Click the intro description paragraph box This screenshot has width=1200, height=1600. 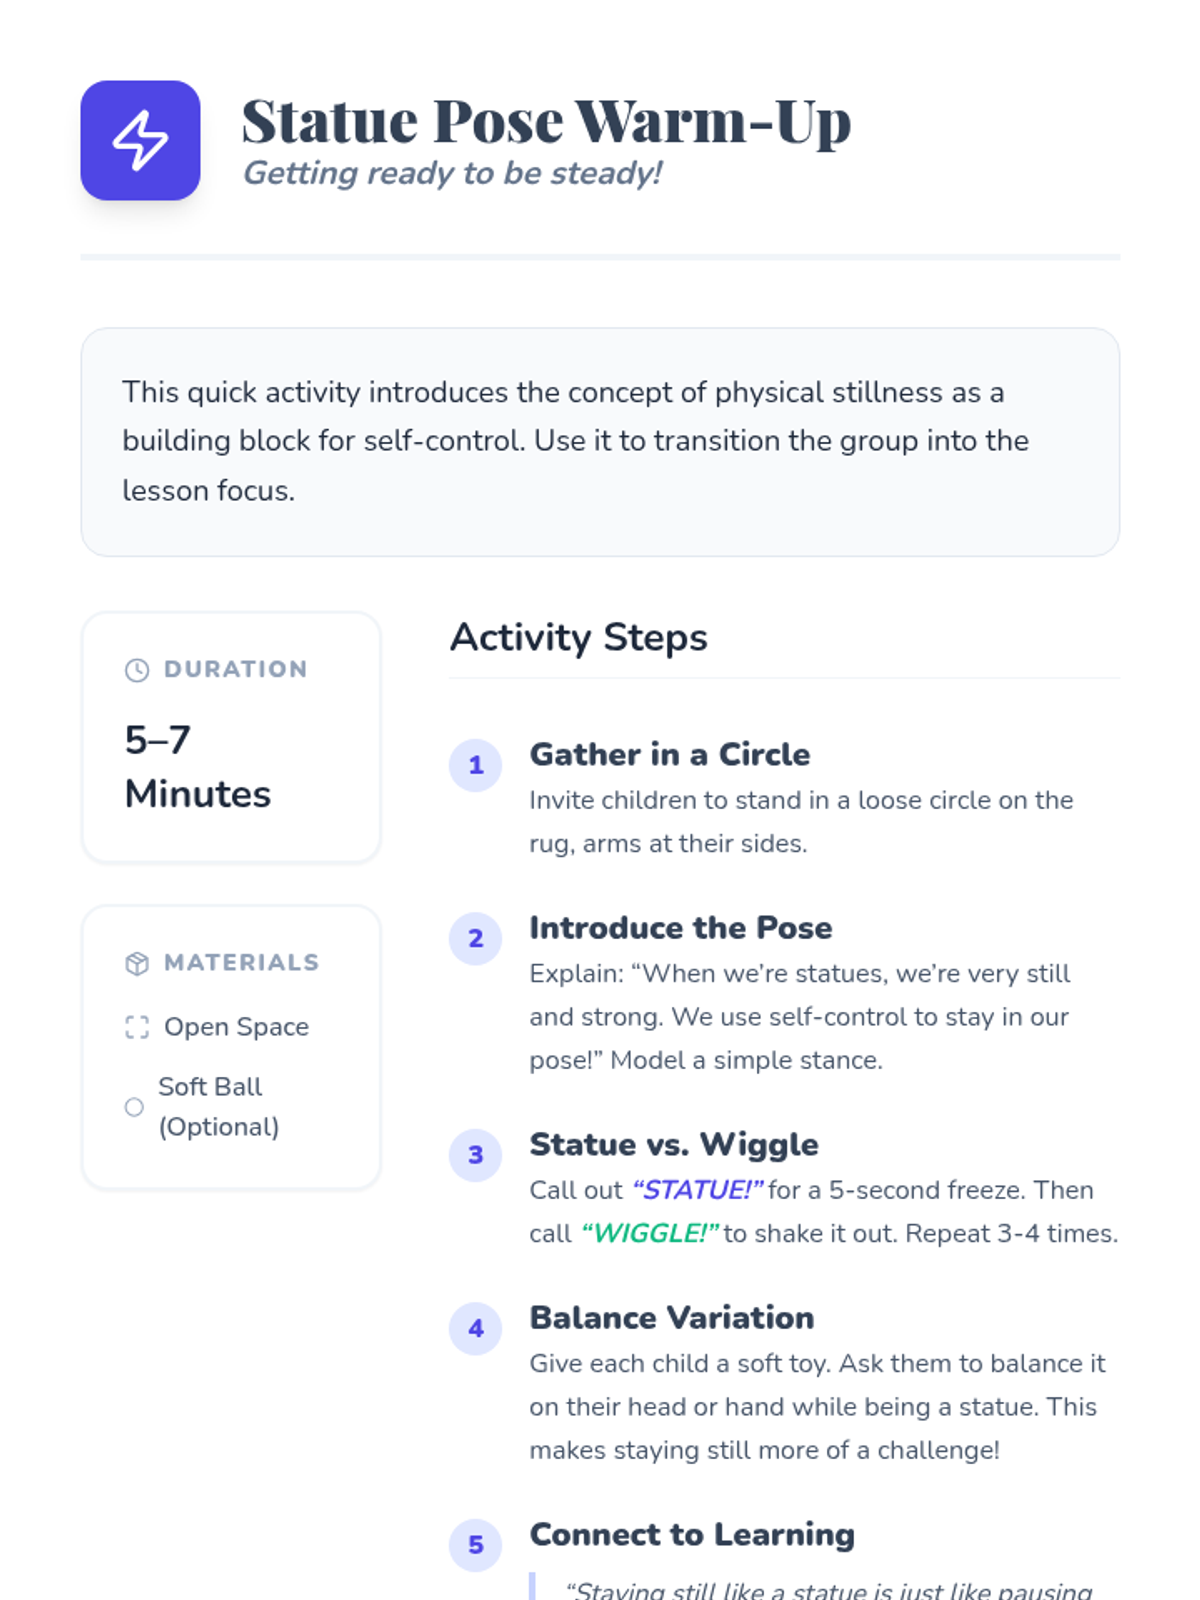[600, 442]
